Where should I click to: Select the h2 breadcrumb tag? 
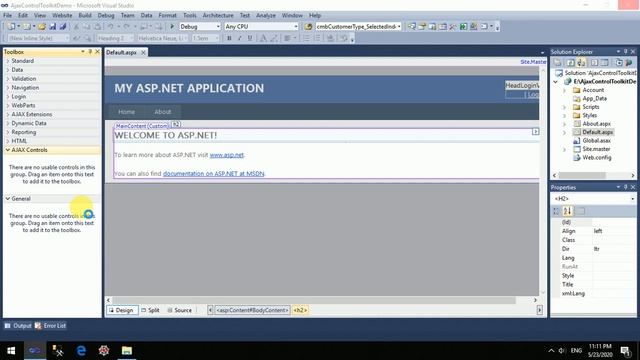point(300,310)
